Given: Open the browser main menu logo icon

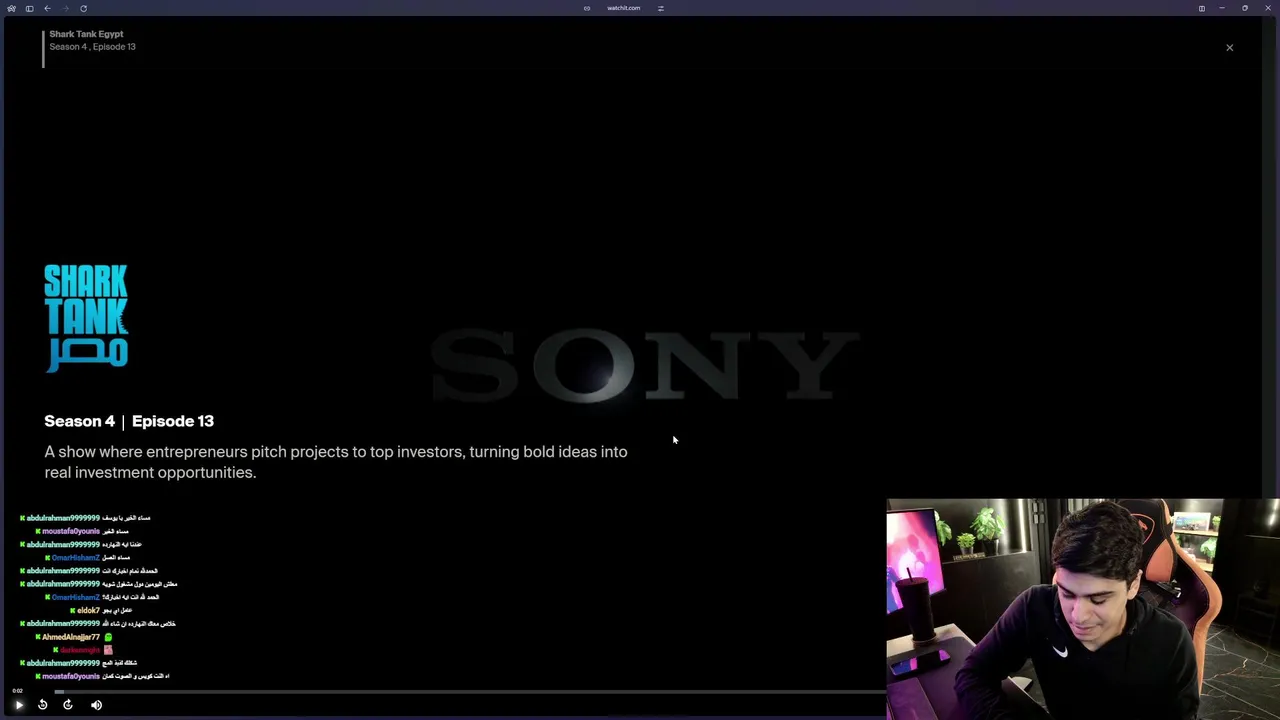Looking at the screenshot, I should click(x=11, y=8).
